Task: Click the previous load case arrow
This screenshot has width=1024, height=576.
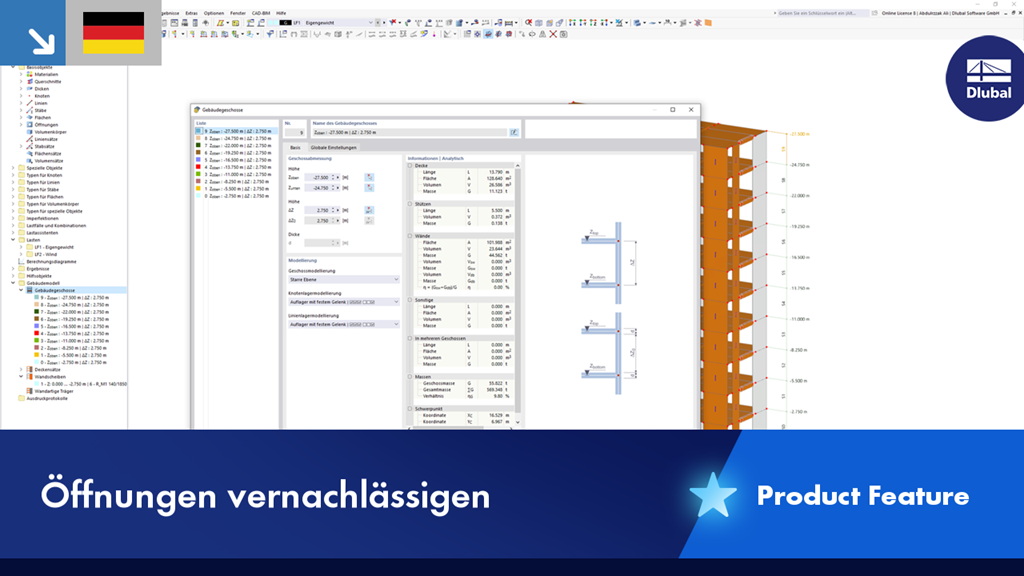Action: (x=378, y=23)
